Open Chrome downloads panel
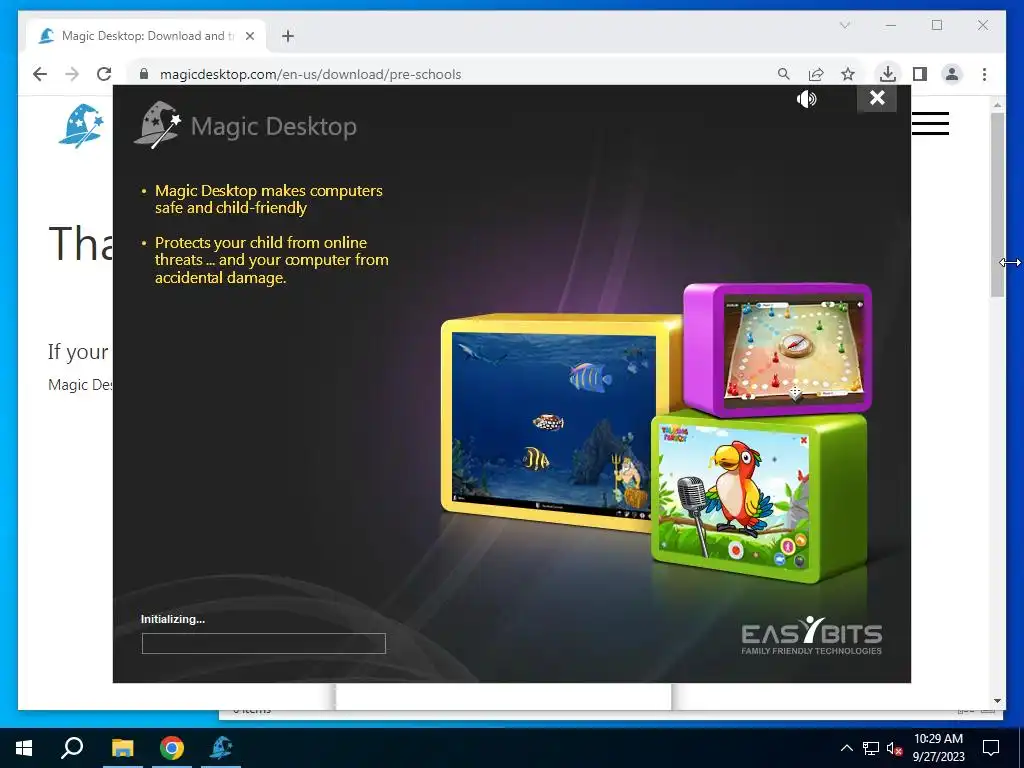This screenshot has width=1024, height=768. click(x=888, y=74)
